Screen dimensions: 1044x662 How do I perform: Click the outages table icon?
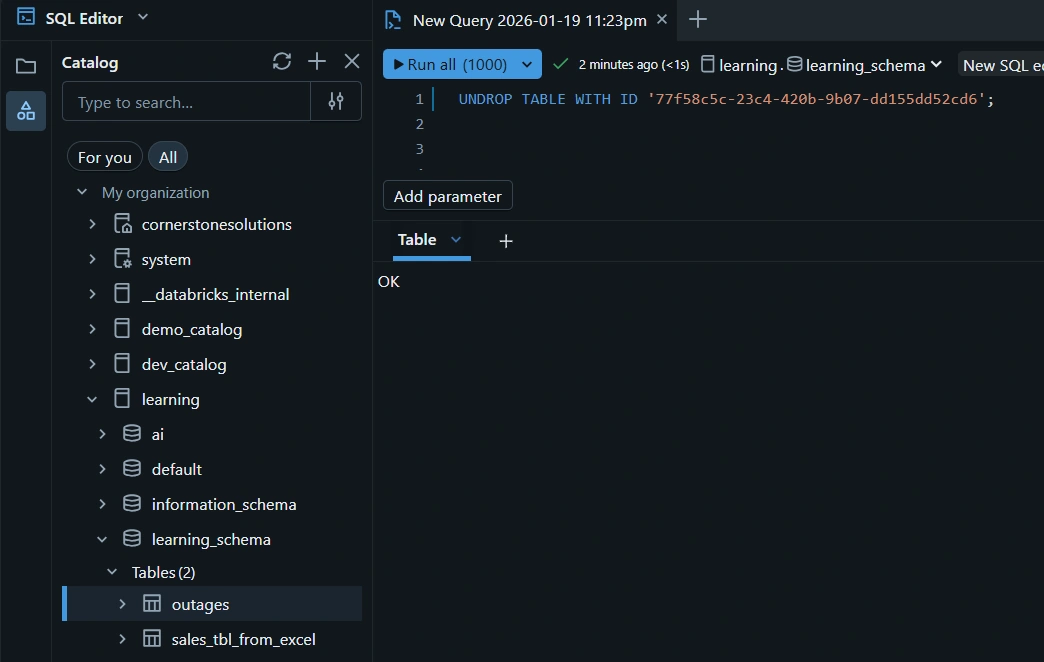(152, 603)
